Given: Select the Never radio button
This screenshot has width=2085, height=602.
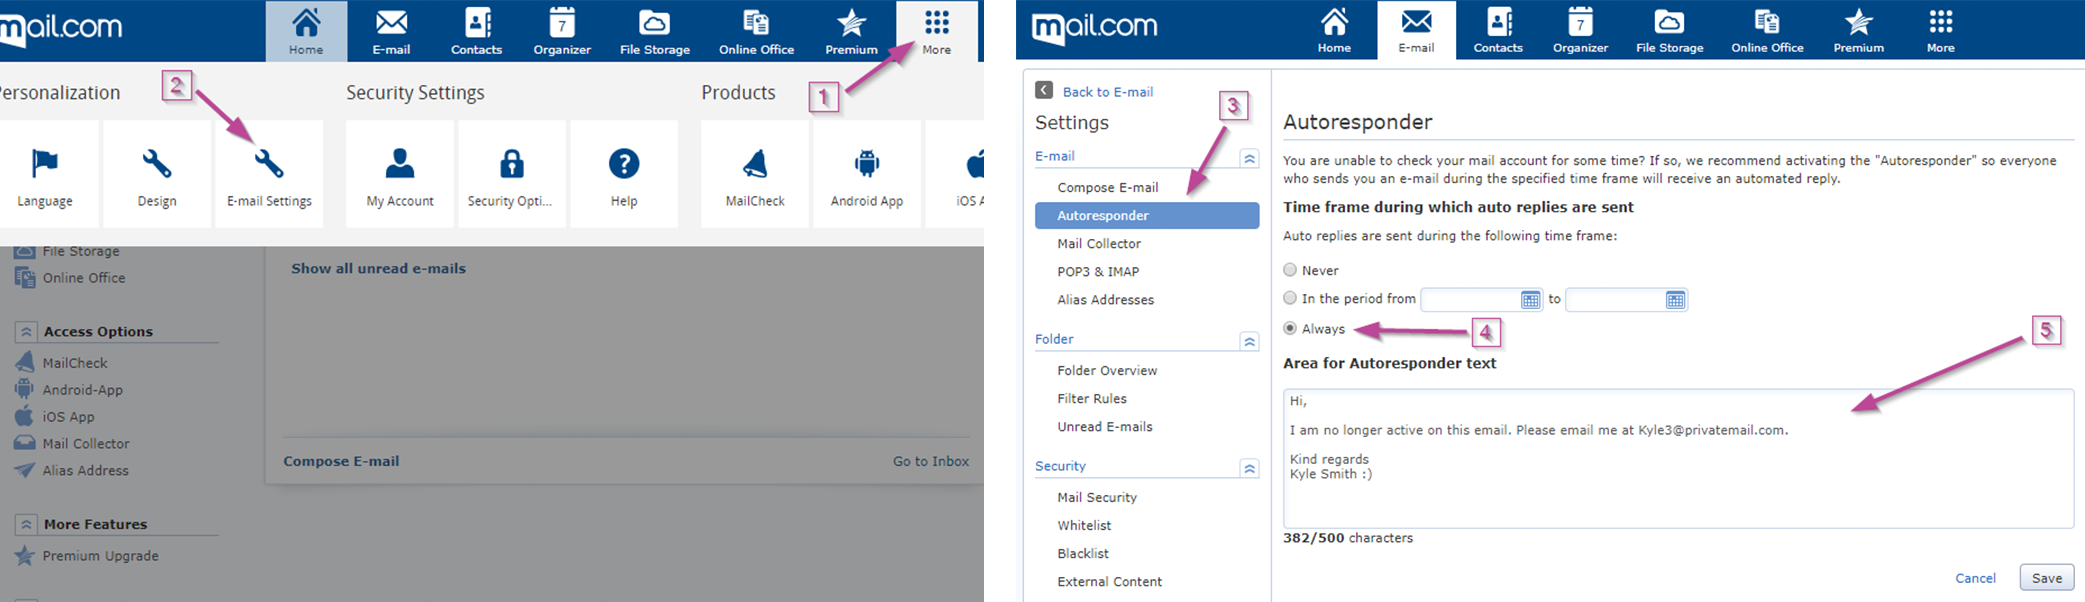Looking at the screenshot, I should click(1290, 270).
